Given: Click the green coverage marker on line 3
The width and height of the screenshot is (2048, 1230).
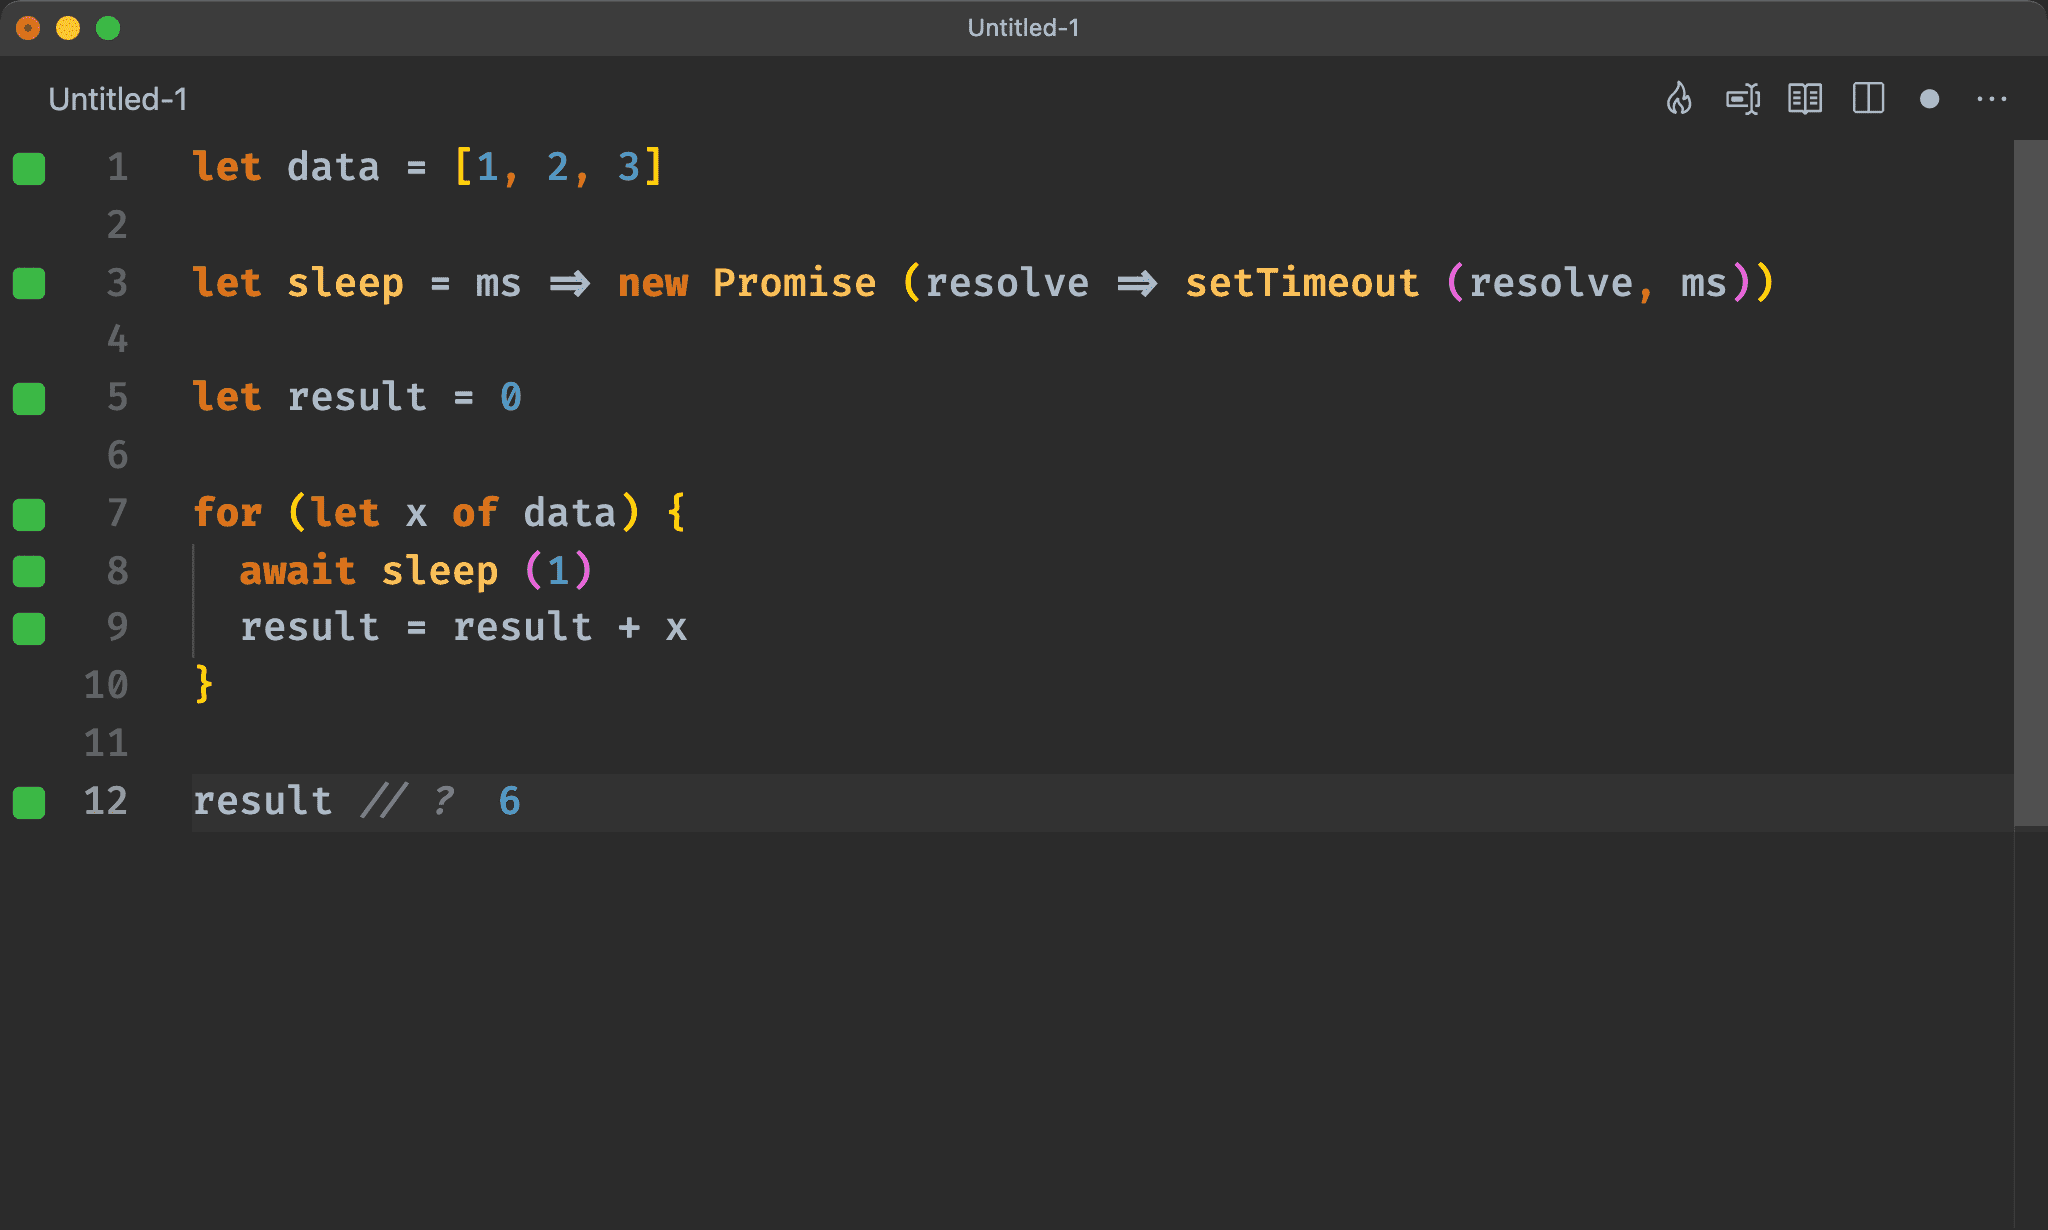Looking at the screenshot, I should [x=29, y=284].
